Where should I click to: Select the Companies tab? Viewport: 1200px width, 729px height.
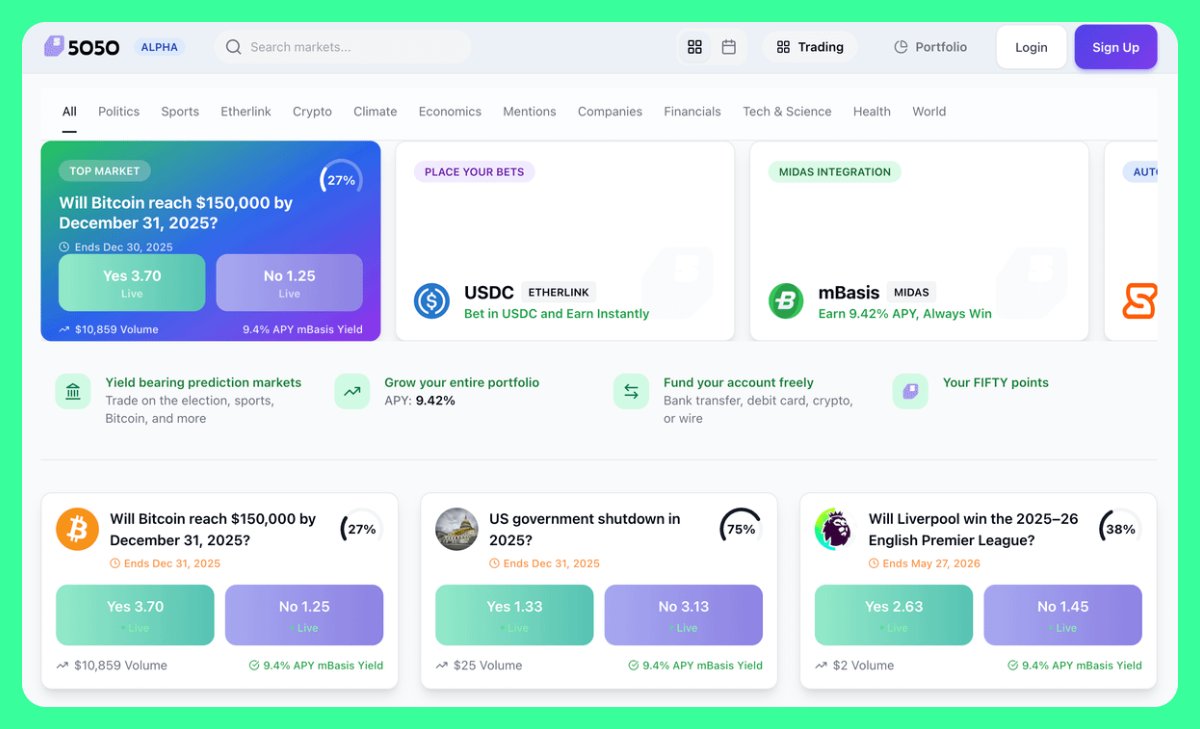(610, 112)
